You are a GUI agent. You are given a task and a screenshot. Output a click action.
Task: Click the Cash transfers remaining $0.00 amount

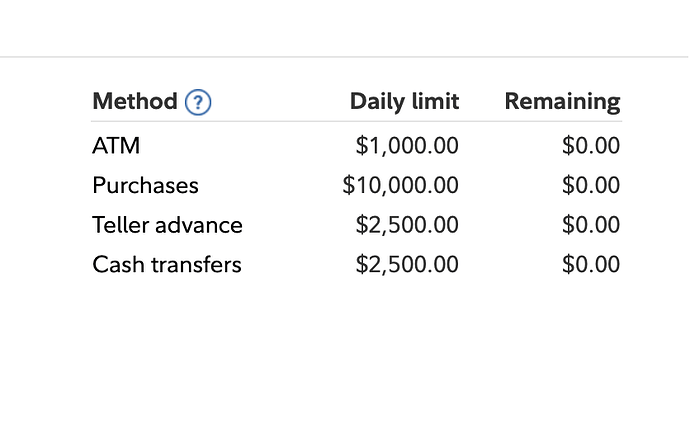point(591,265)
